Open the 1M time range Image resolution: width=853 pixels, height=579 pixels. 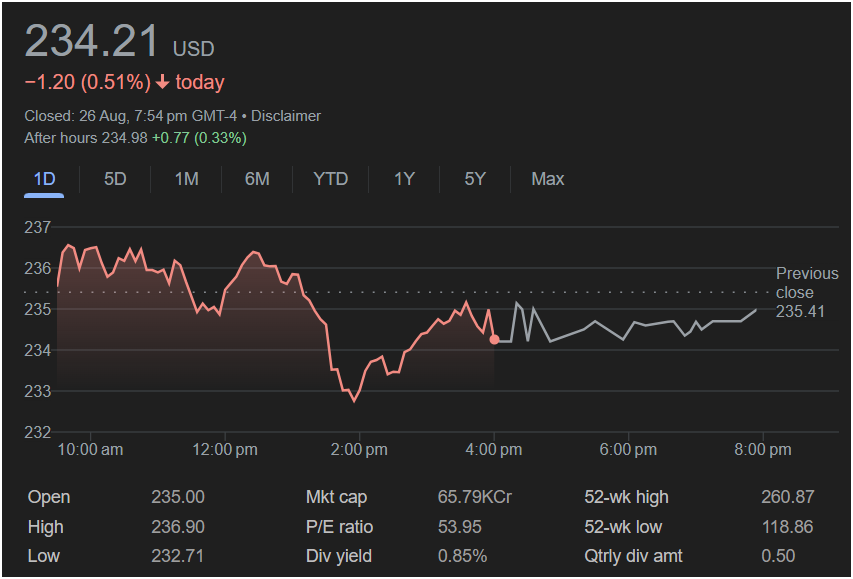(x=186, y=179)
